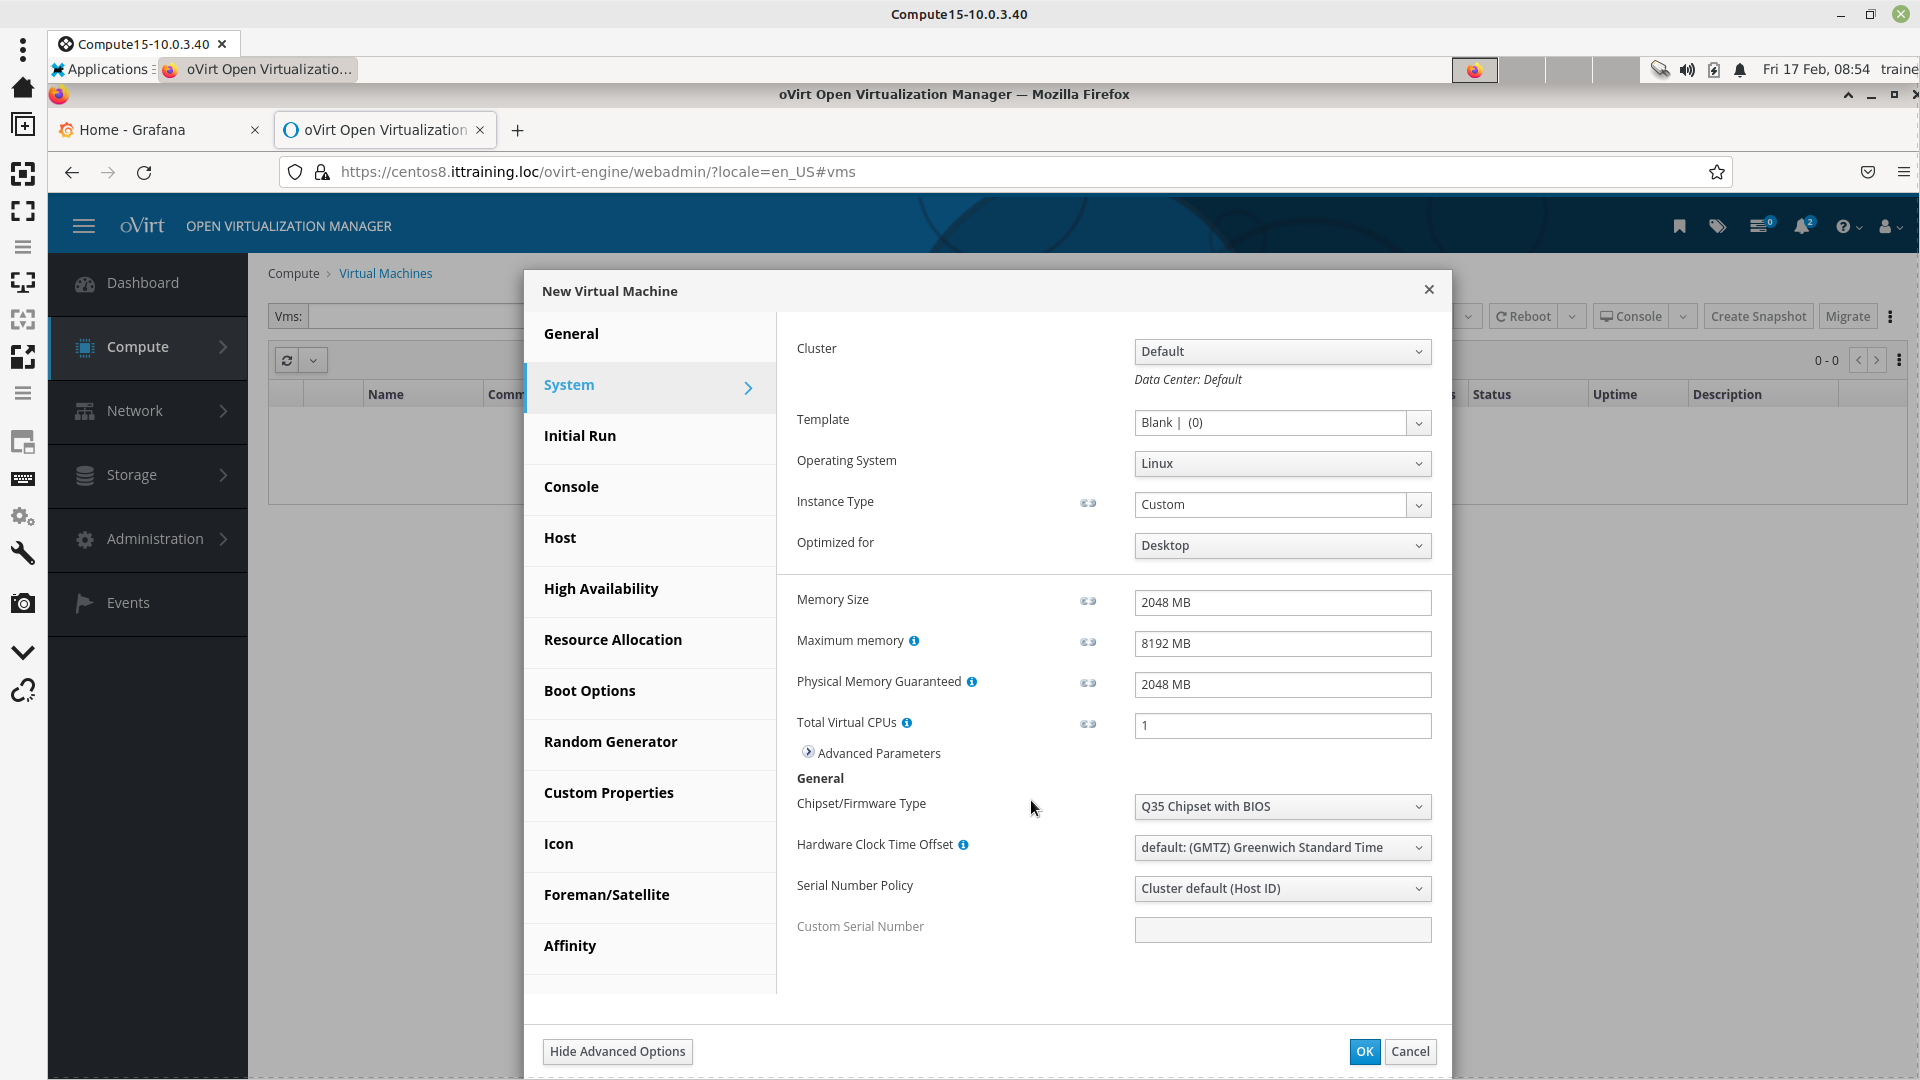Toggle link icon next to Instance Type
This screenshot has height=1080, width=1920.
coord(1088,503)
